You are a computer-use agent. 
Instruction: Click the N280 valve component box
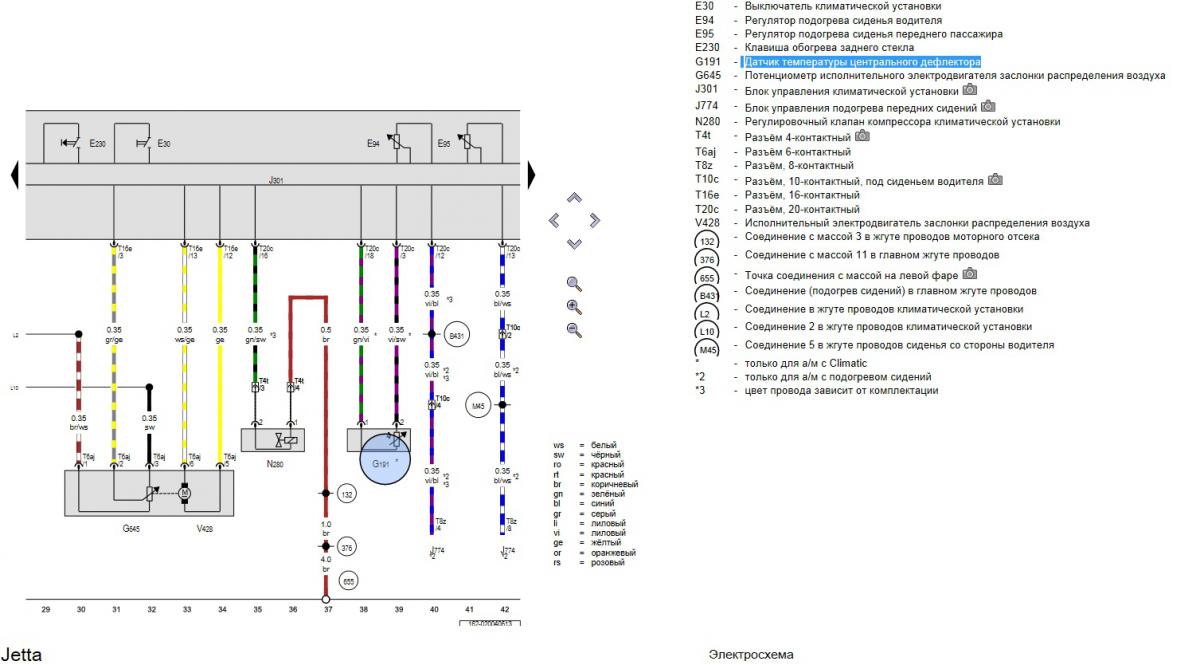click(x=274, y=440)
